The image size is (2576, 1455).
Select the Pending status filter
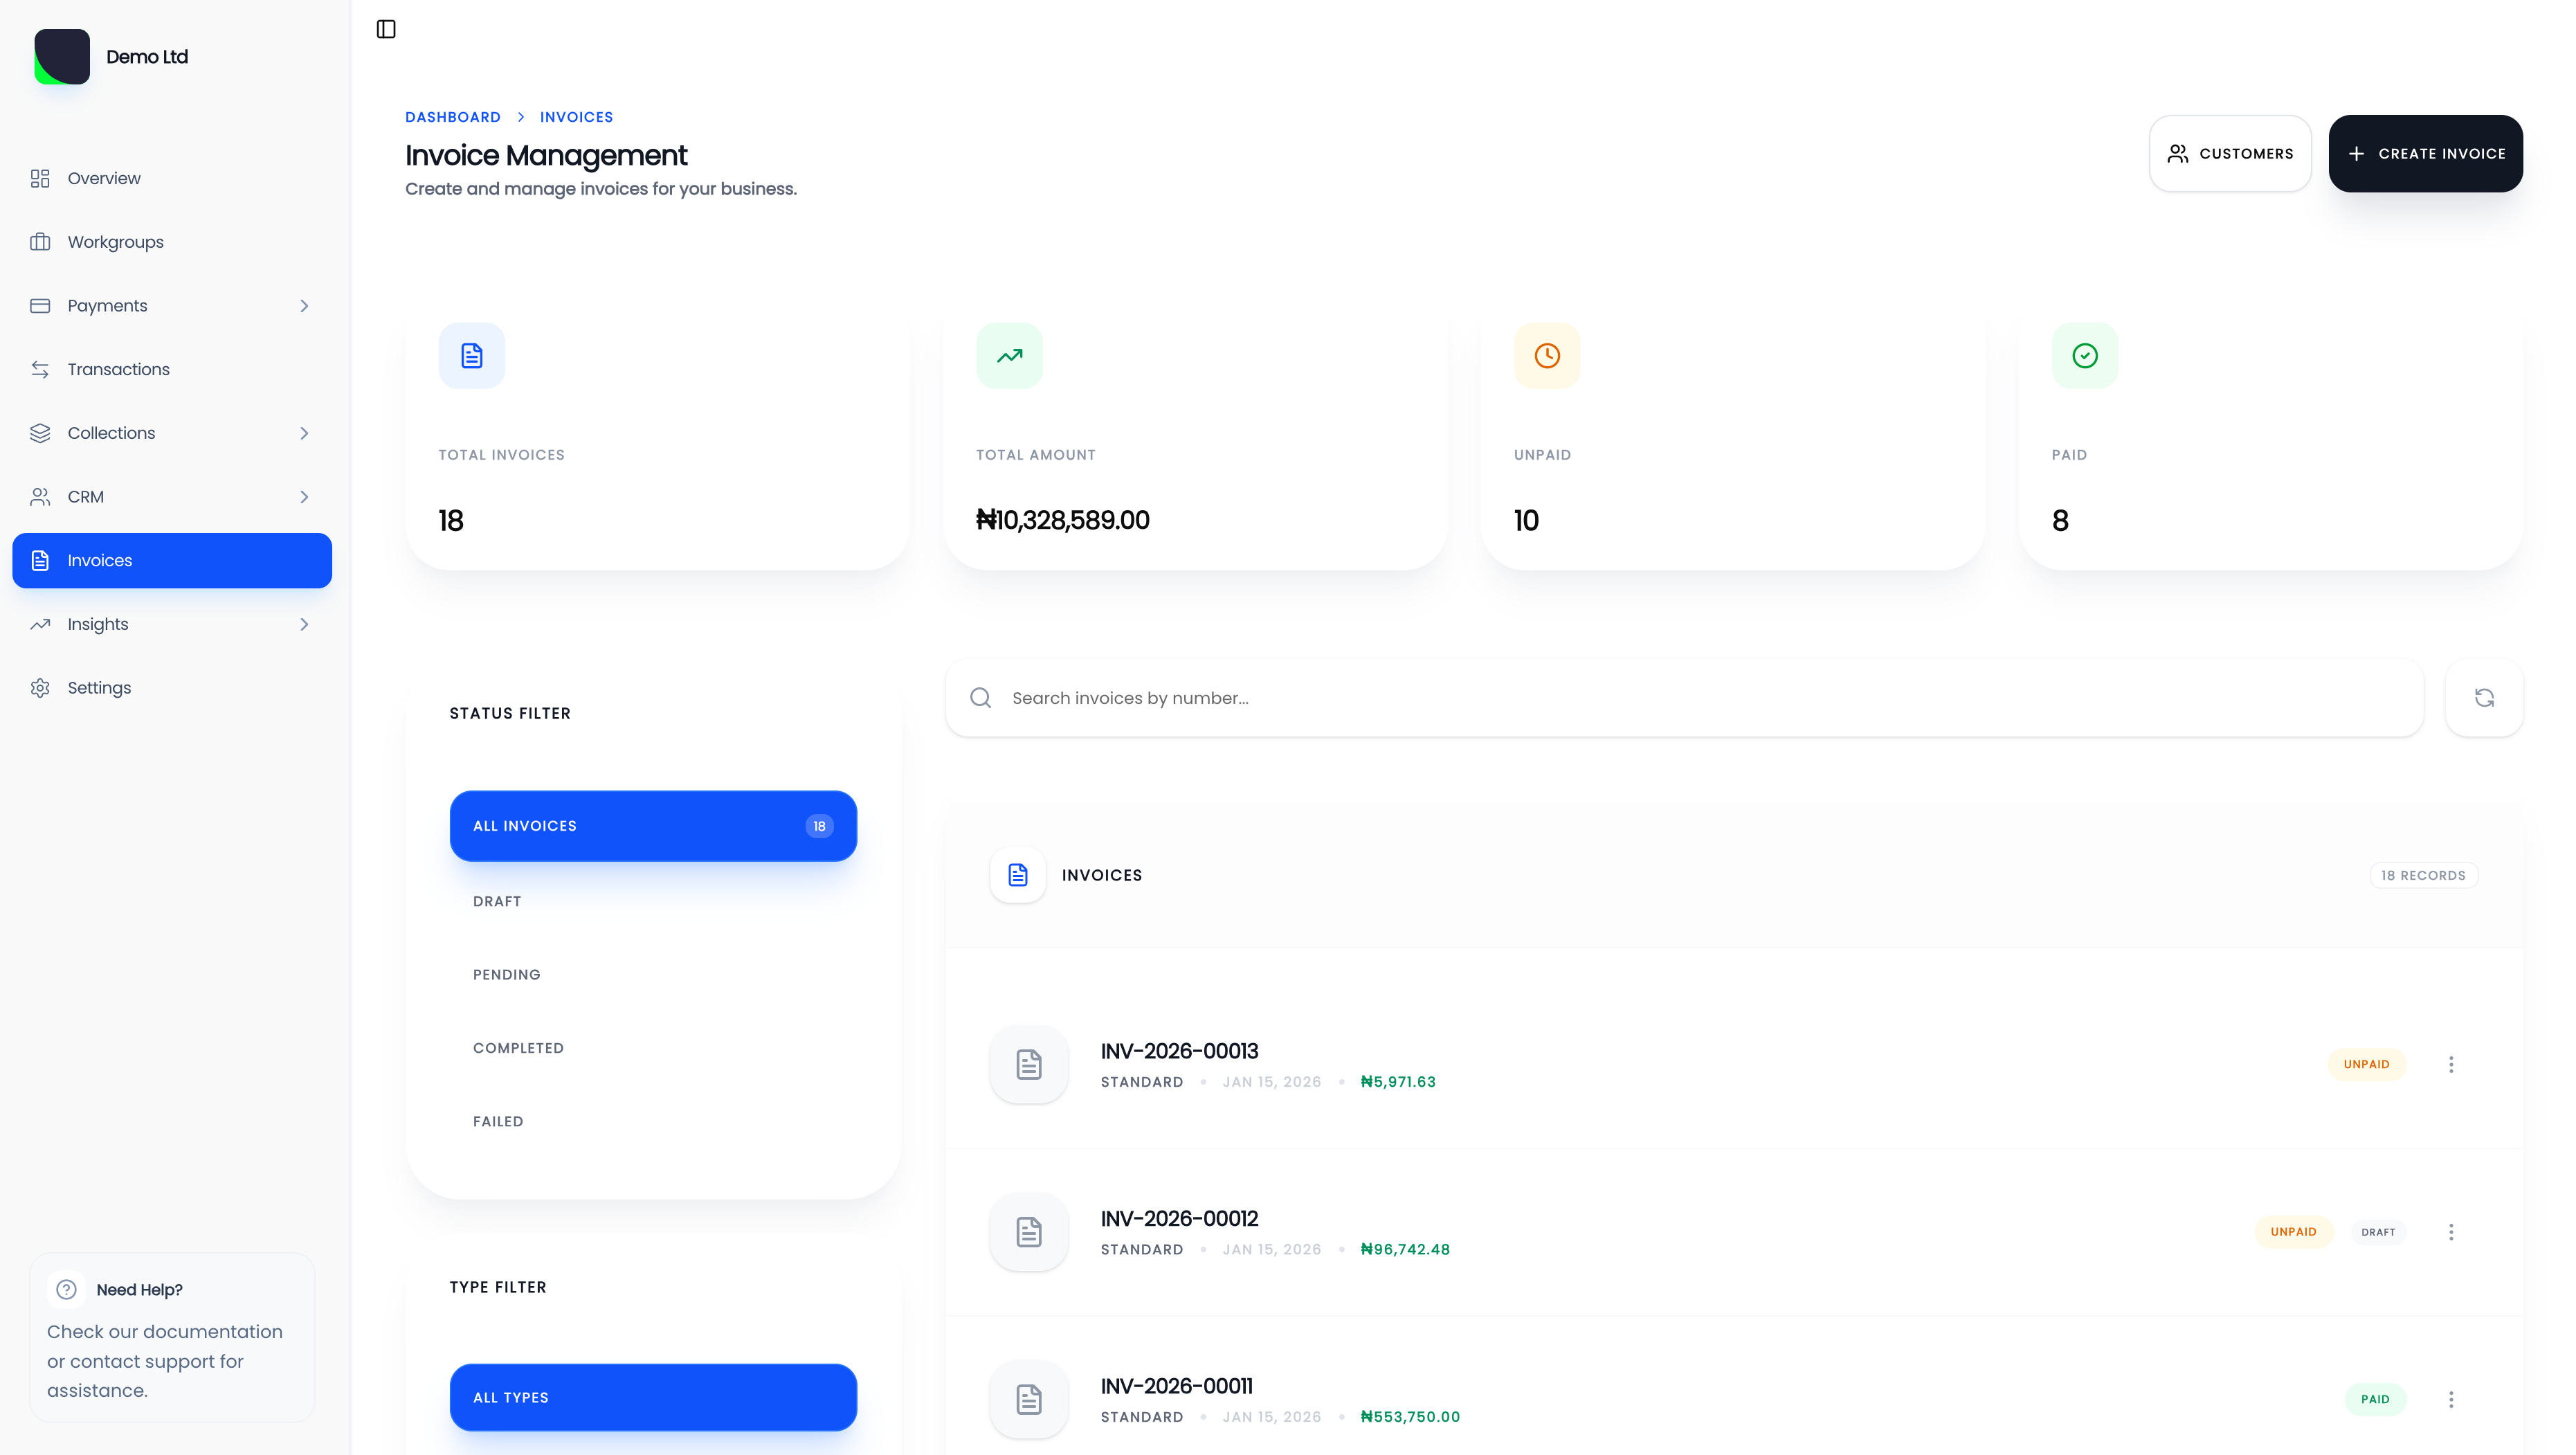506,974
